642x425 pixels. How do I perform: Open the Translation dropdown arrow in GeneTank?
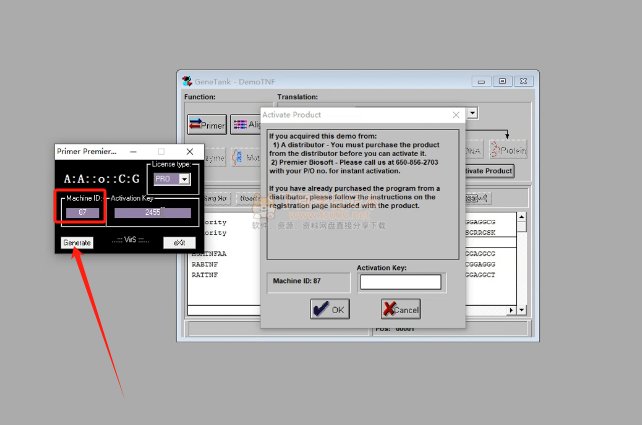click(x=472, y=113)
